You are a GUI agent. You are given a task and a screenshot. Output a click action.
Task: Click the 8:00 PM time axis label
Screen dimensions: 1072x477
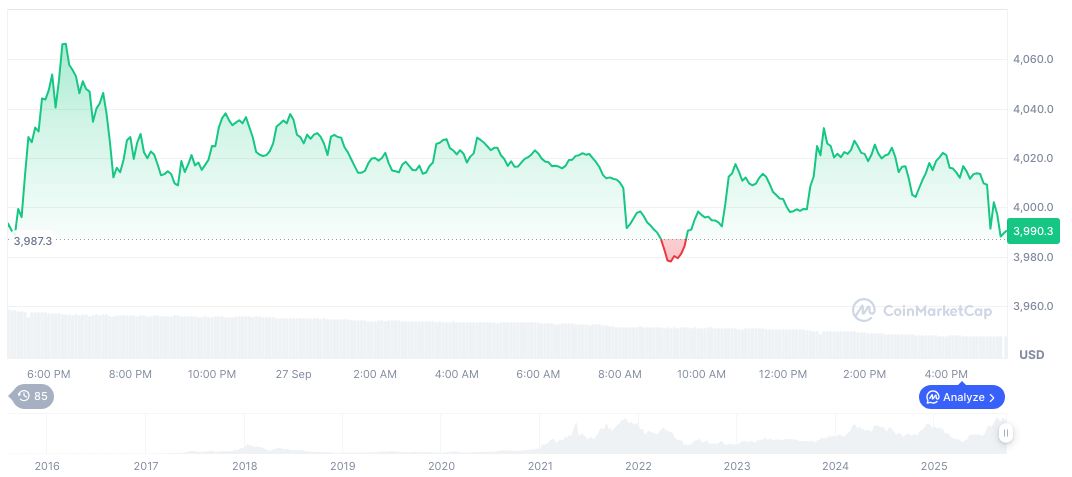click(130, 374)
